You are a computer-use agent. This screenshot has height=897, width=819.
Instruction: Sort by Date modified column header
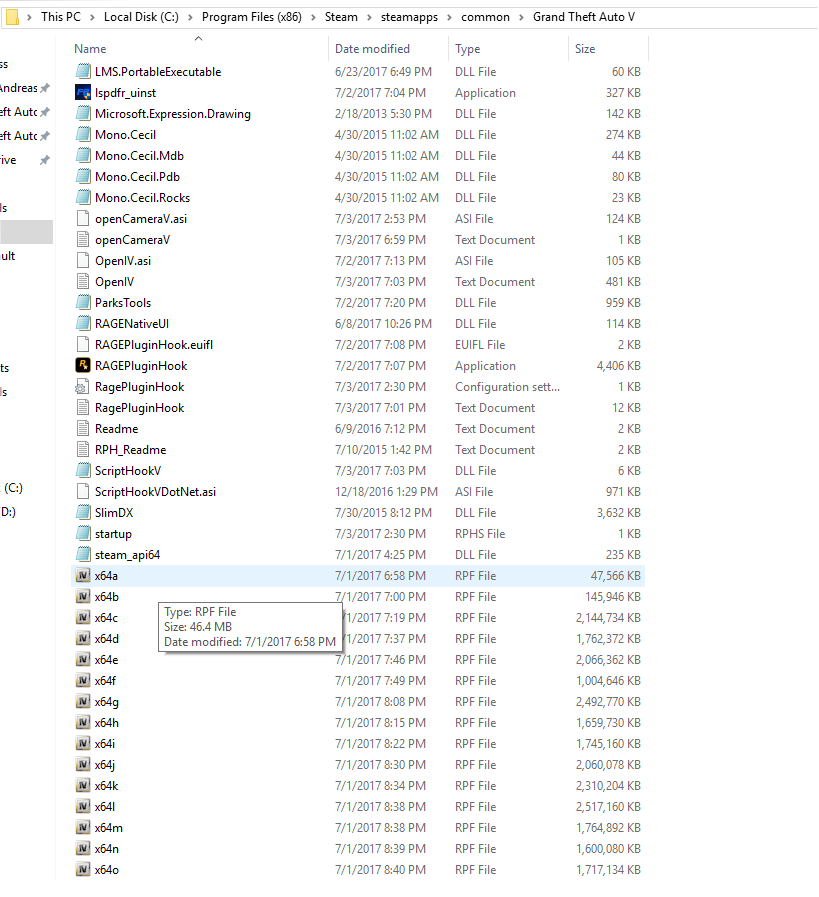click(x=372, y=49)
